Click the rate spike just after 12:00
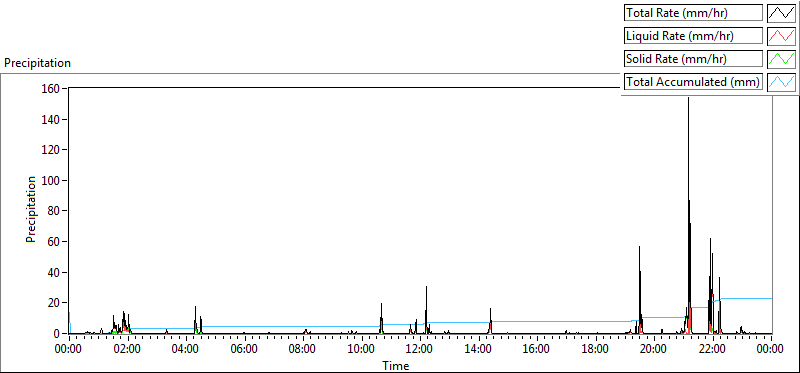800x373 pixels. (x=426, y=309)
